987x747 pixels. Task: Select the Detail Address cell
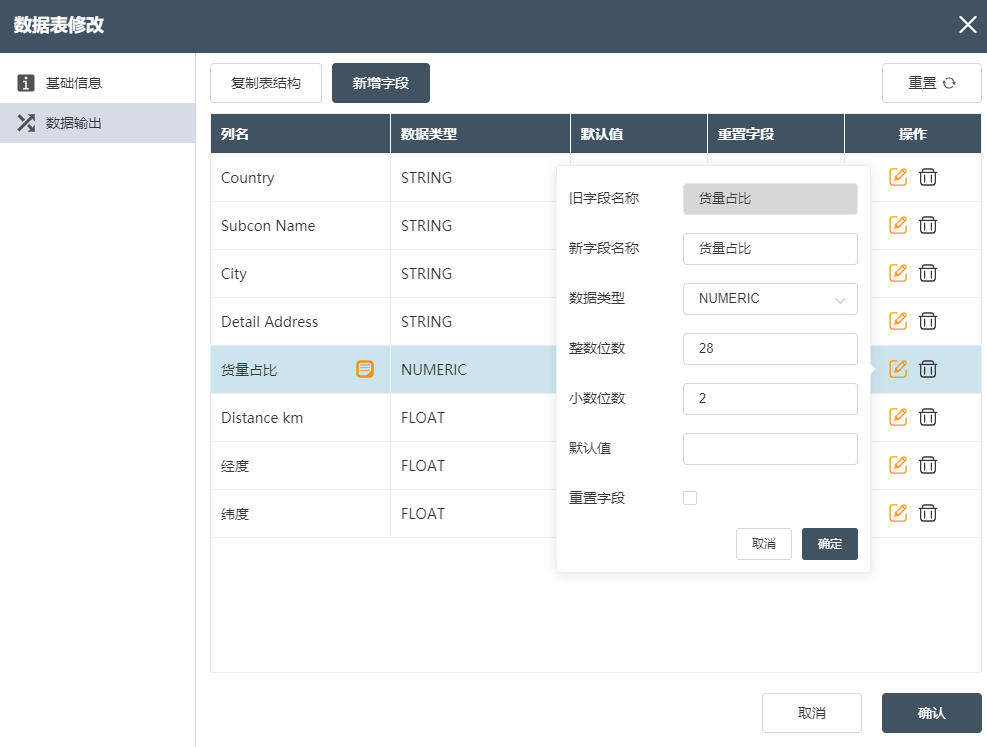coord(300,321)
